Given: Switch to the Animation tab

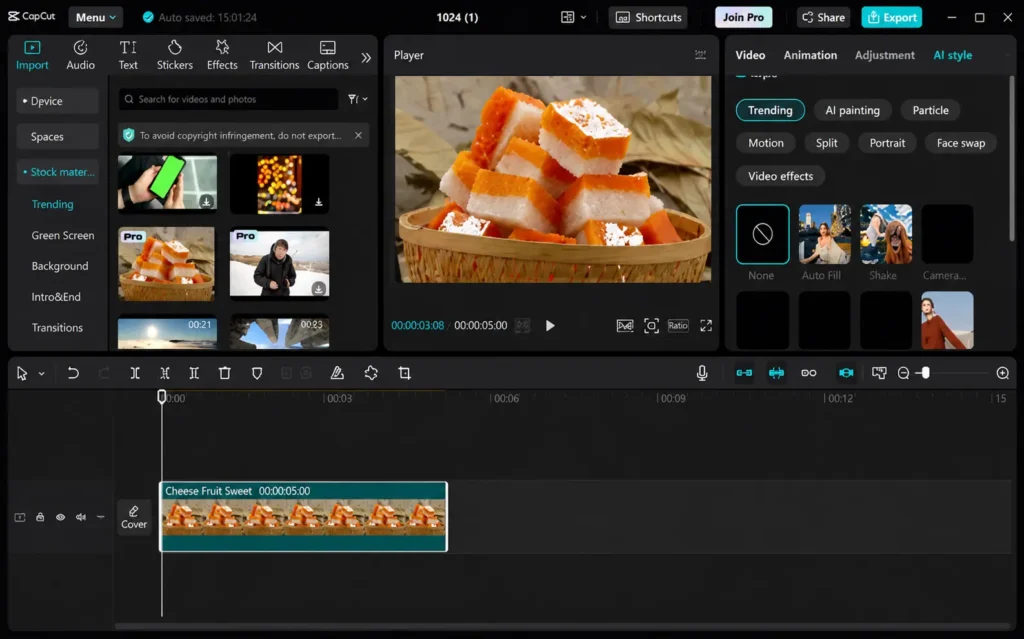Looking at the screenshot, I should click(810, 55).
